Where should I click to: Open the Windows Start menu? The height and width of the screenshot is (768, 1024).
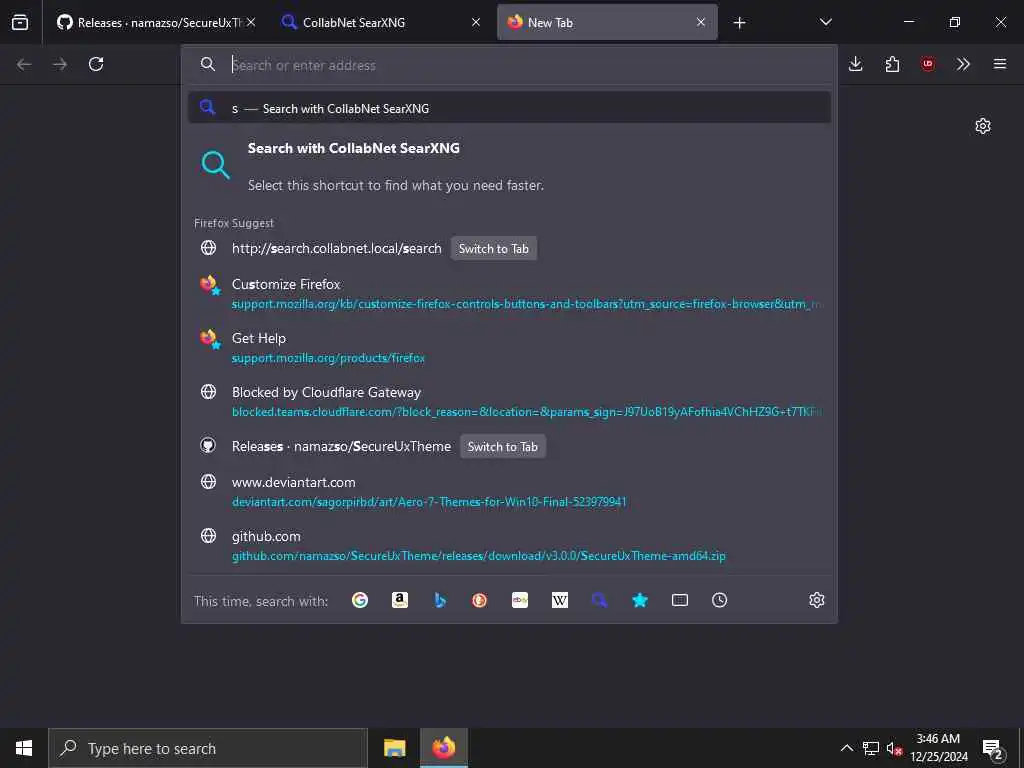(x=24, y=748)
